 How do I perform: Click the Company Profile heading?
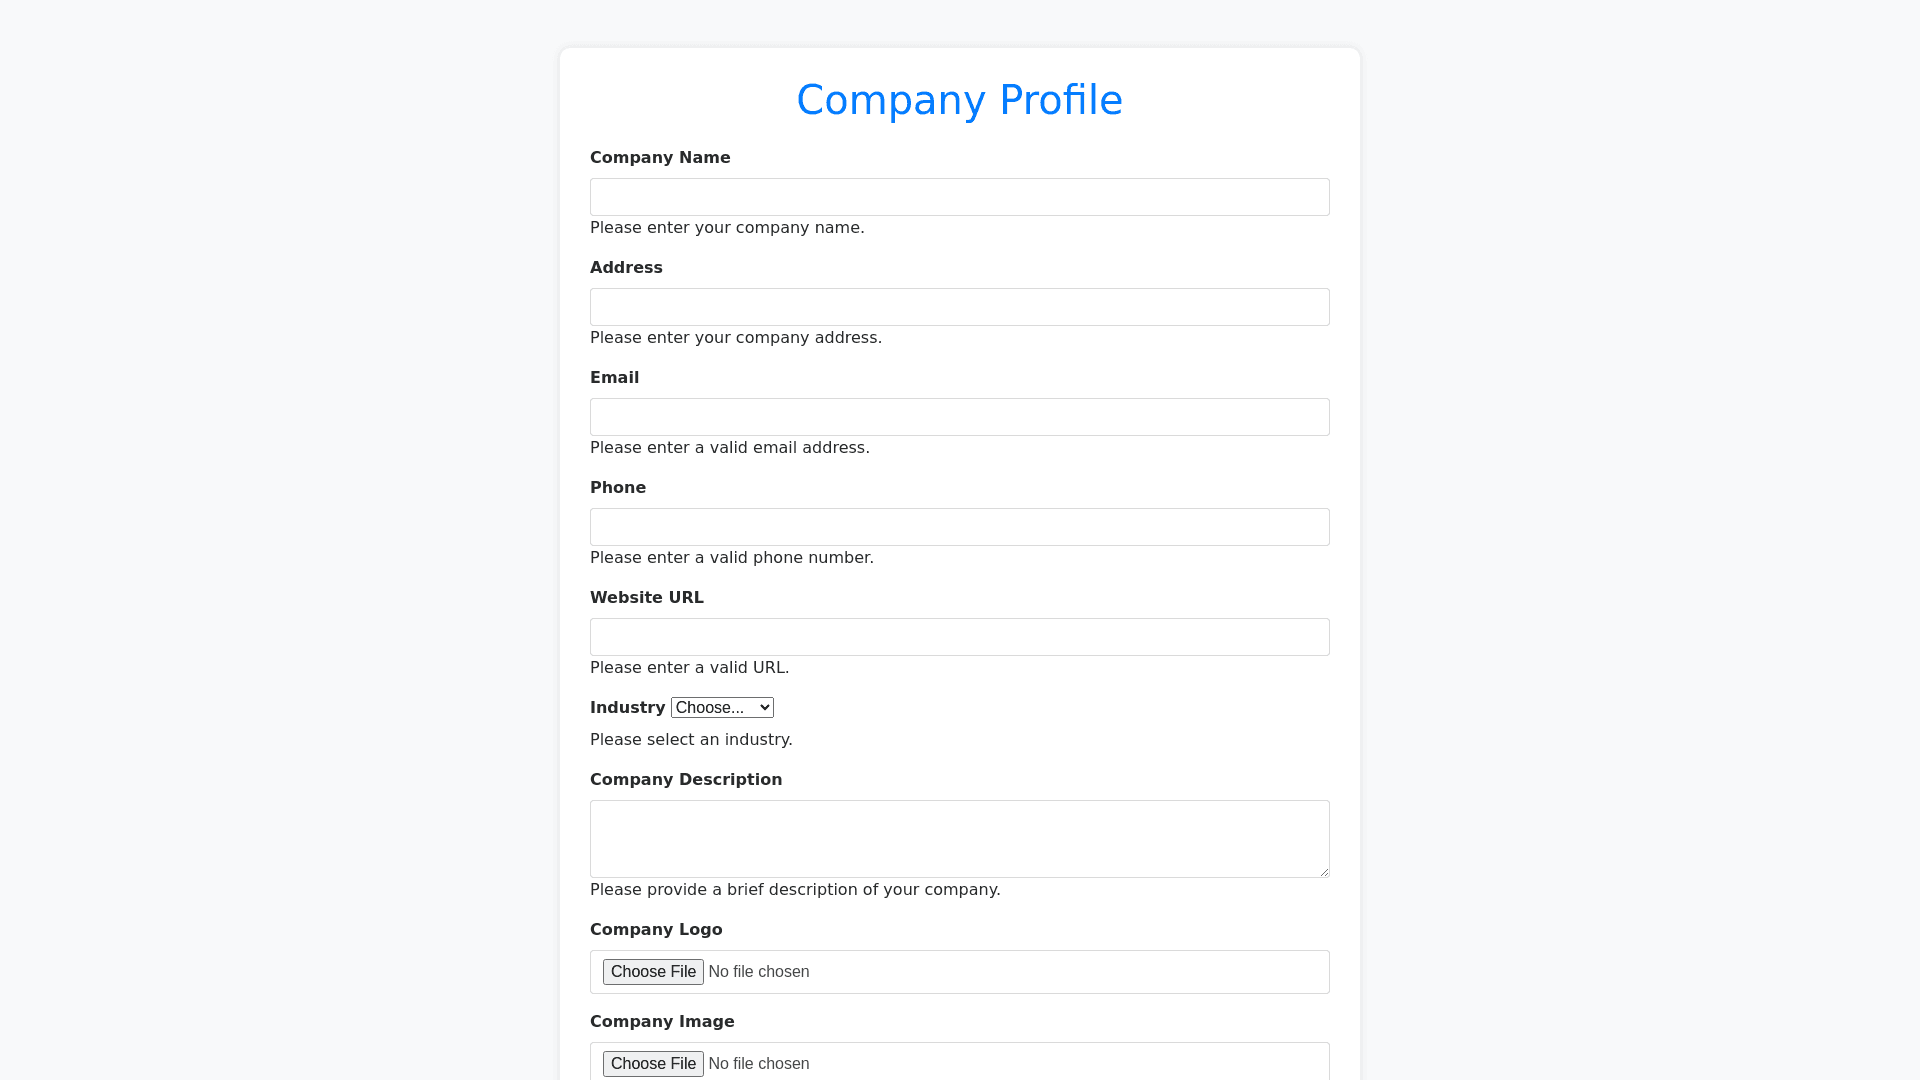pyautogui.click(x=960, y=100)
